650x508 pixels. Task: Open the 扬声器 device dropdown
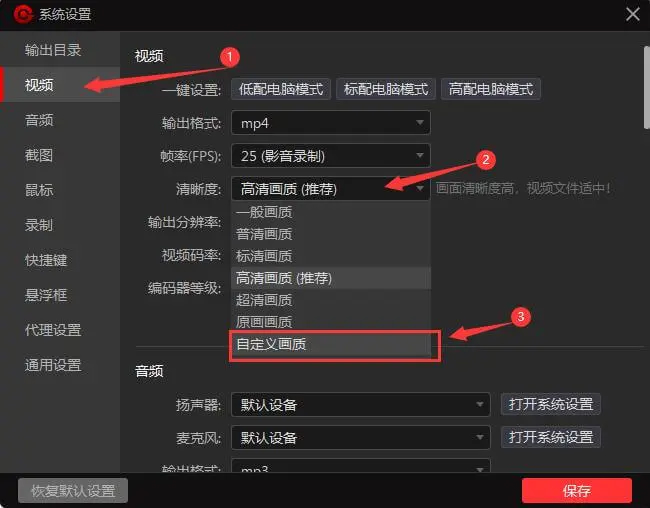point(361,404)
